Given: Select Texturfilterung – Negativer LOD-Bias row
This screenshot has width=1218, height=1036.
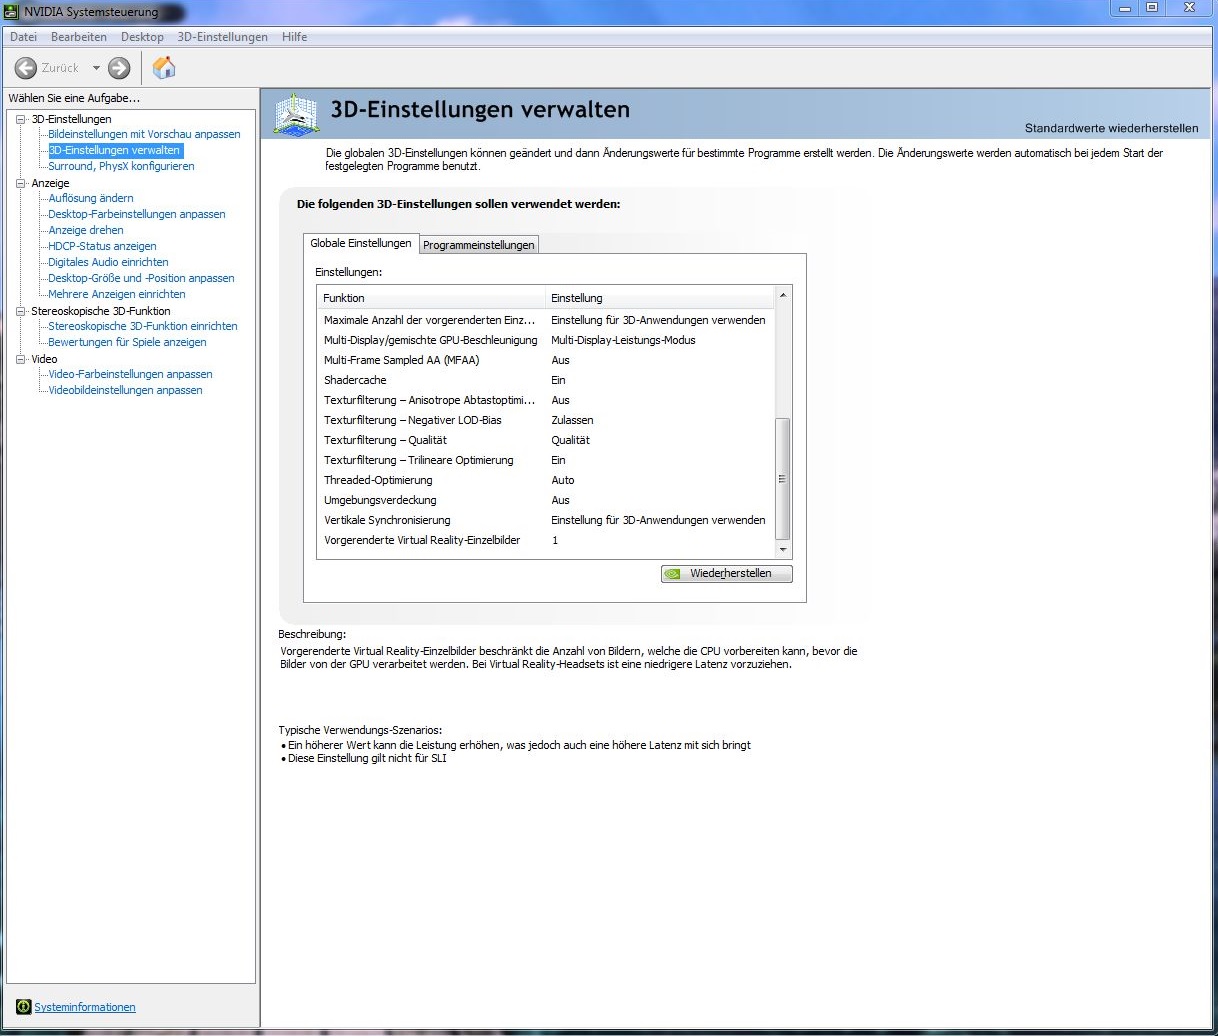Looking at the screenshot, I should pyautogui.click(x=546, y=420).
